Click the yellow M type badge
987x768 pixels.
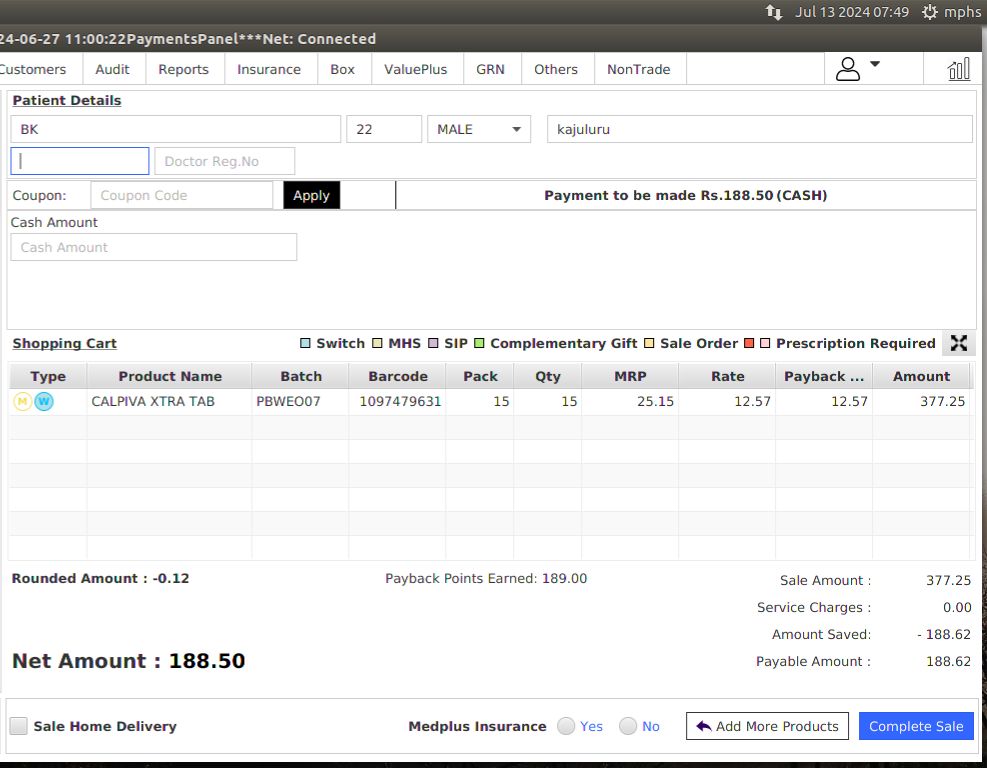pos(22,402)
